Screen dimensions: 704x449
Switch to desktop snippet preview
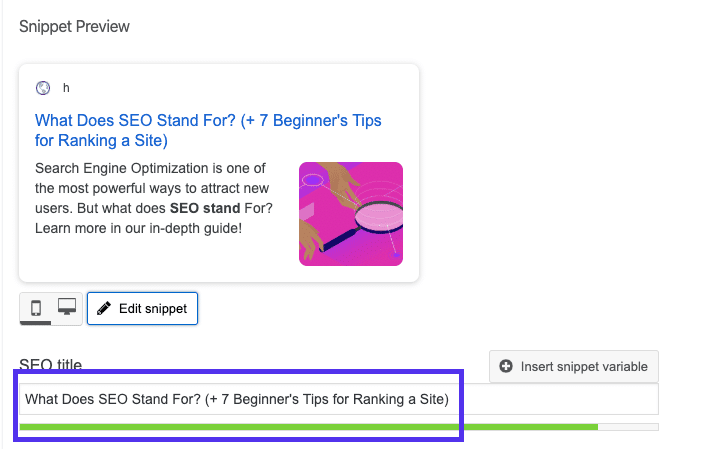point(67,308)
